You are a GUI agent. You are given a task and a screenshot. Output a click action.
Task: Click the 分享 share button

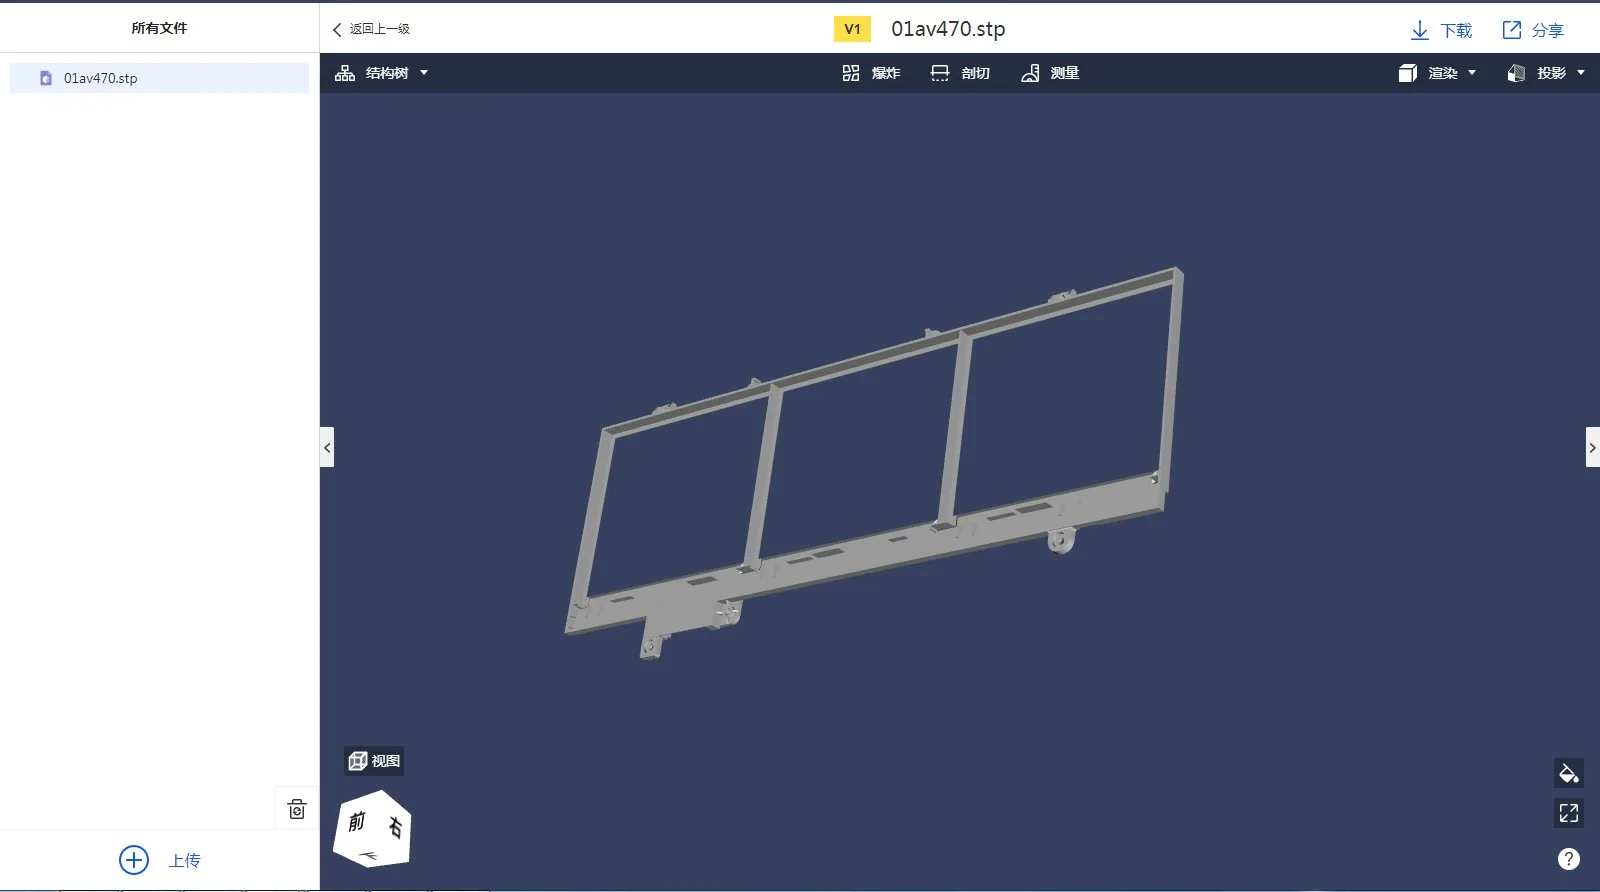click(1533, 30)
